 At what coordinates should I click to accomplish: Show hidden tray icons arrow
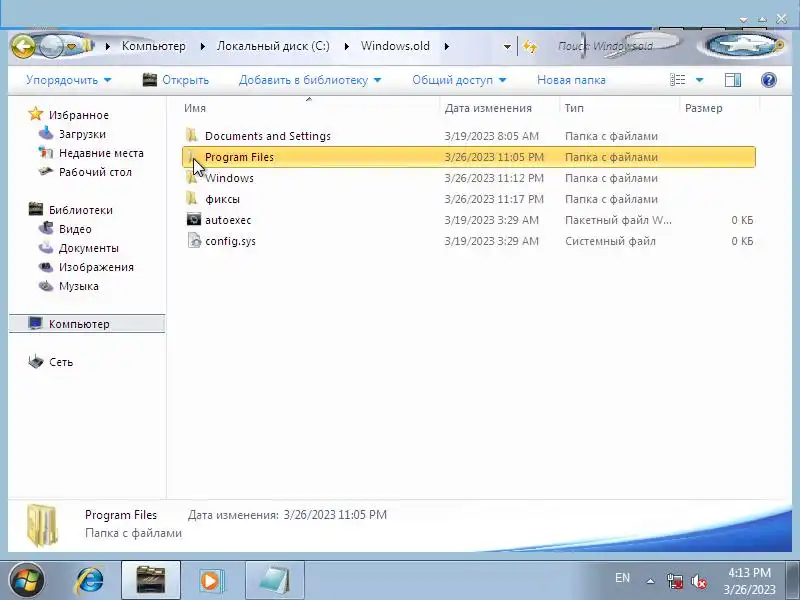[650, 581]
